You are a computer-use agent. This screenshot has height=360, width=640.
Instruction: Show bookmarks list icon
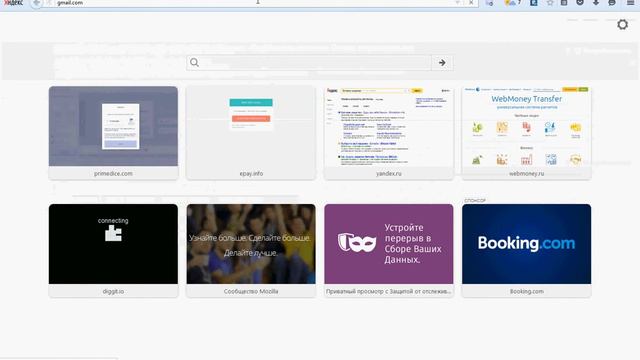[564, 3]
